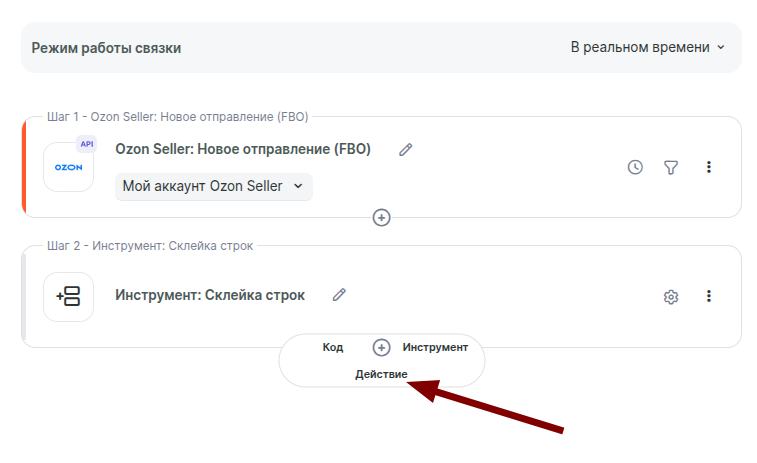Click the 'Режим работы связки' label
This screenshot has height=463, width=757.
[x=106, y=47]
